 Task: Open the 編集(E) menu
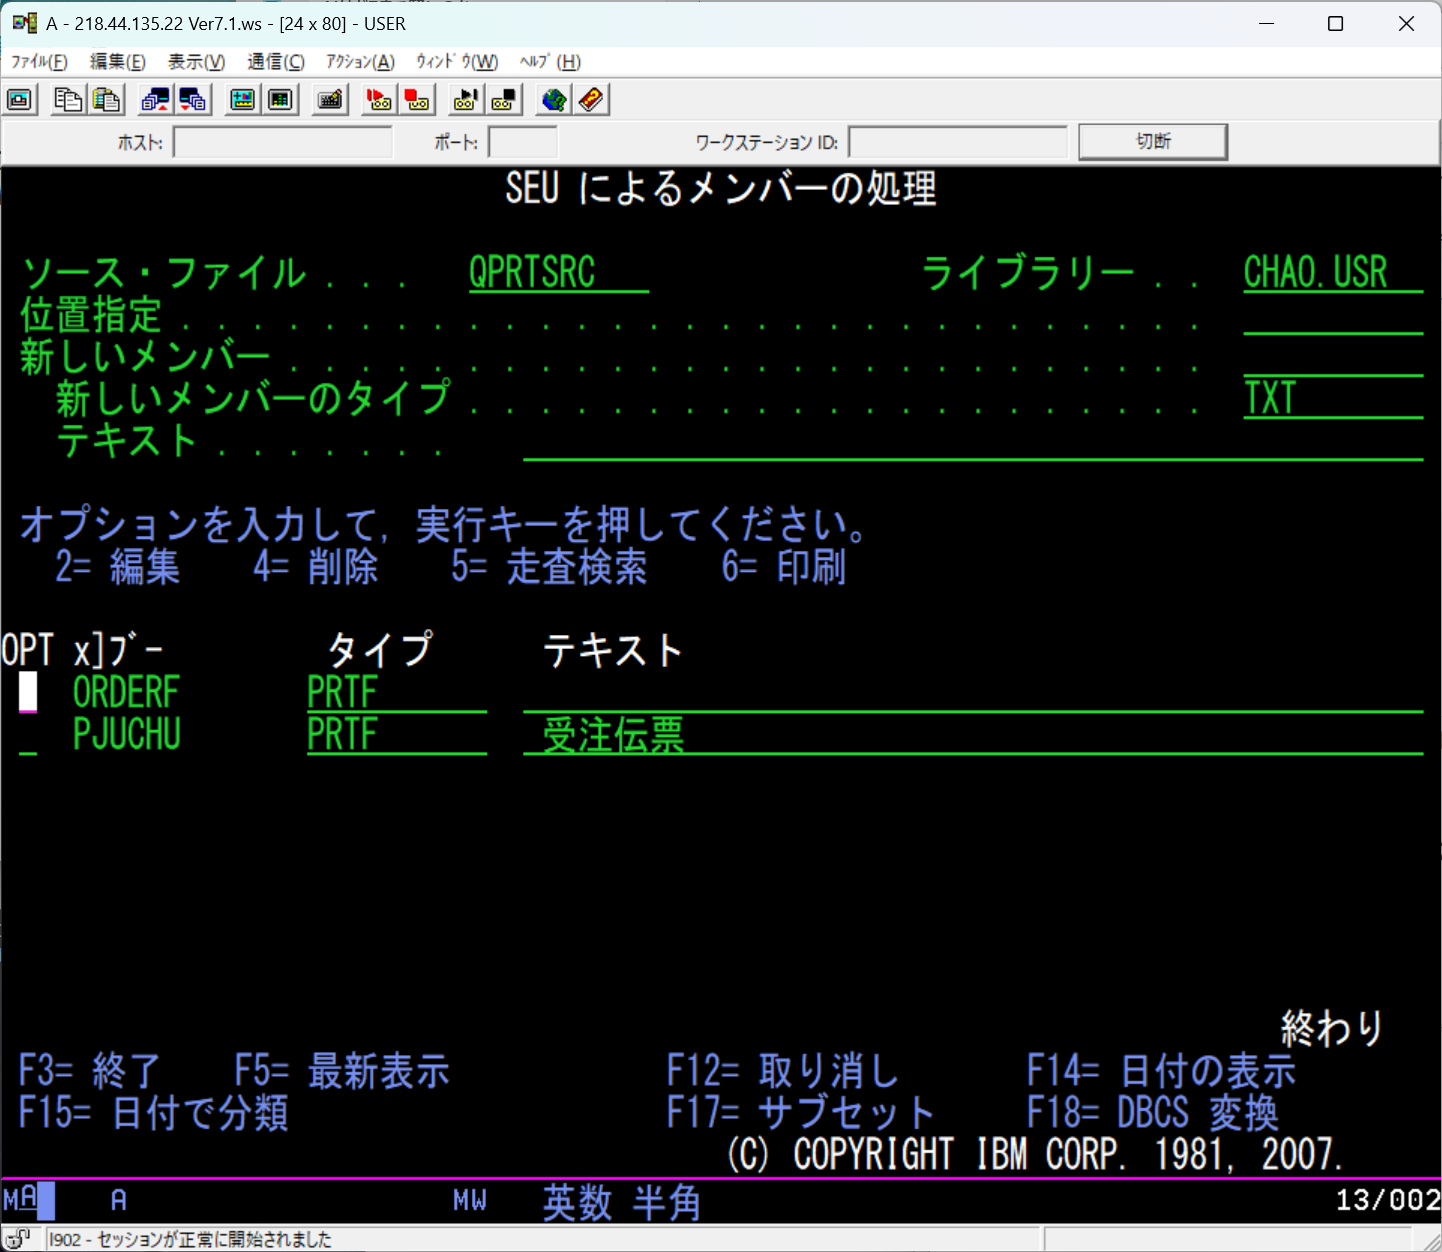pyautogui.click(x=118, y=62)
